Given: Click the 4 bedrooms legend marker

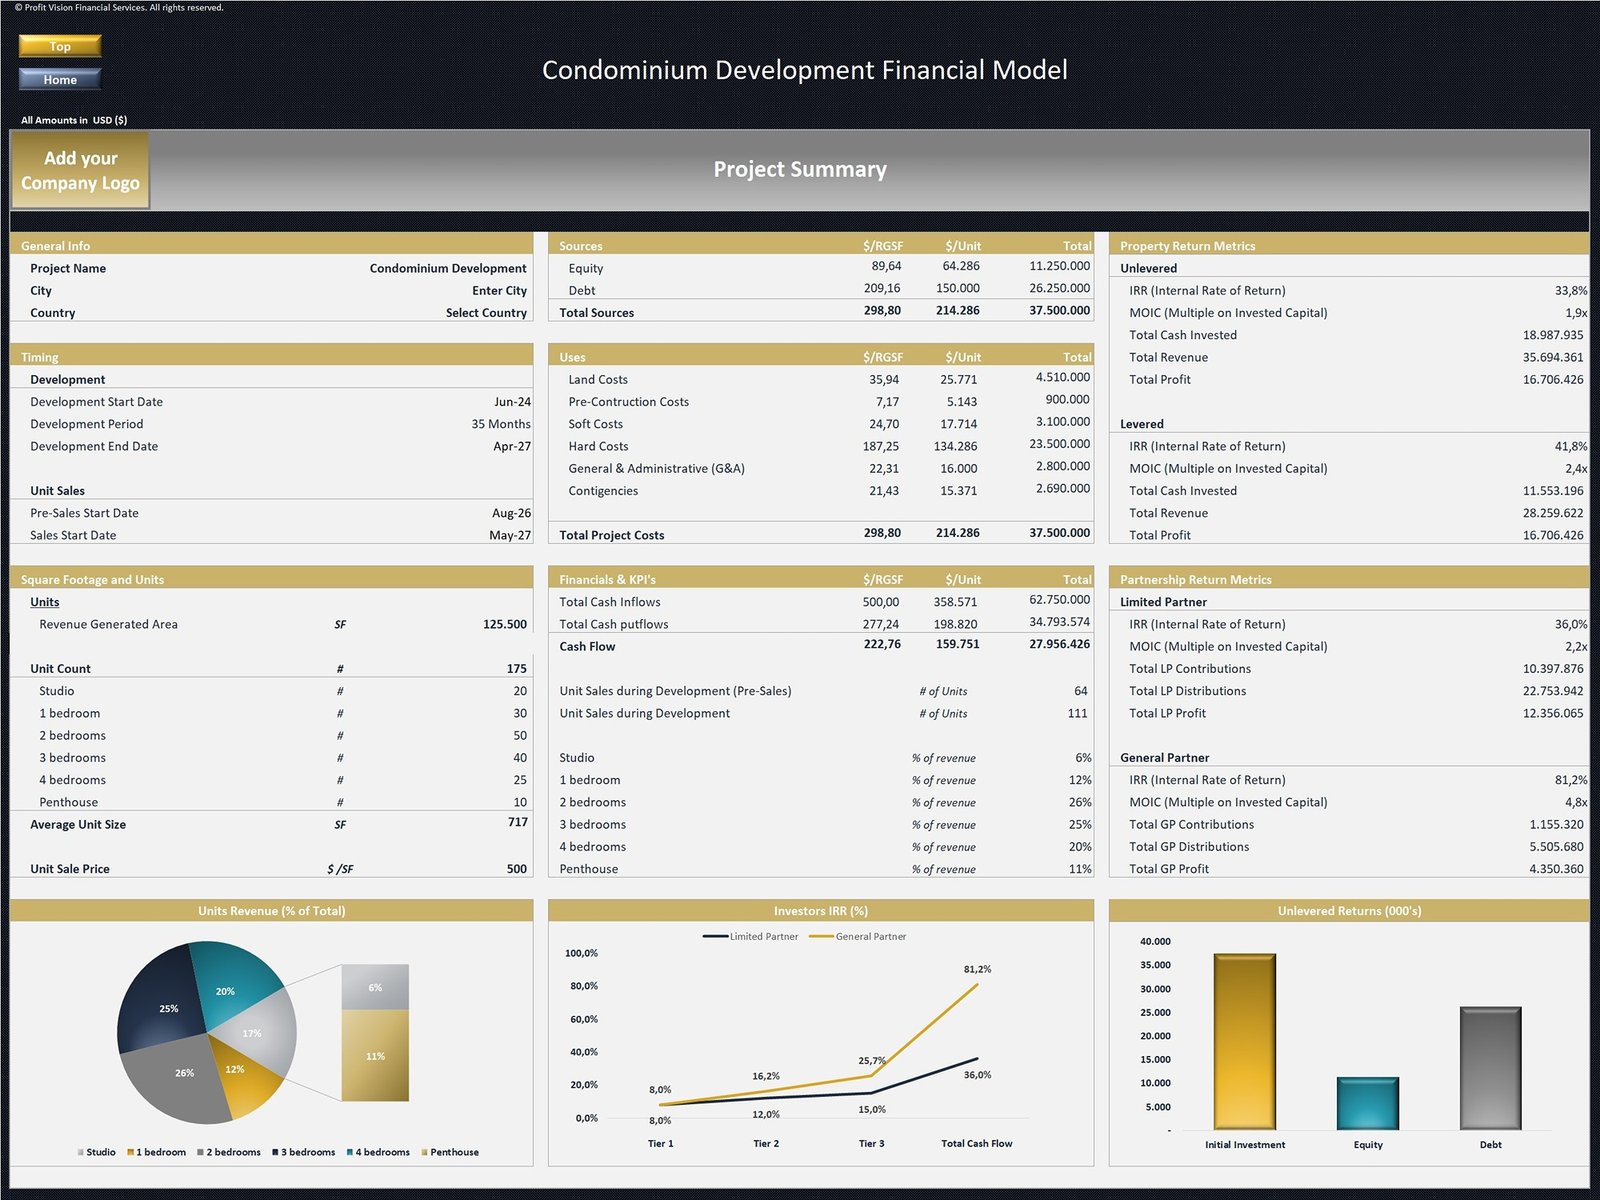Looking at the screenshot, I should click(x=350, y=1152).
